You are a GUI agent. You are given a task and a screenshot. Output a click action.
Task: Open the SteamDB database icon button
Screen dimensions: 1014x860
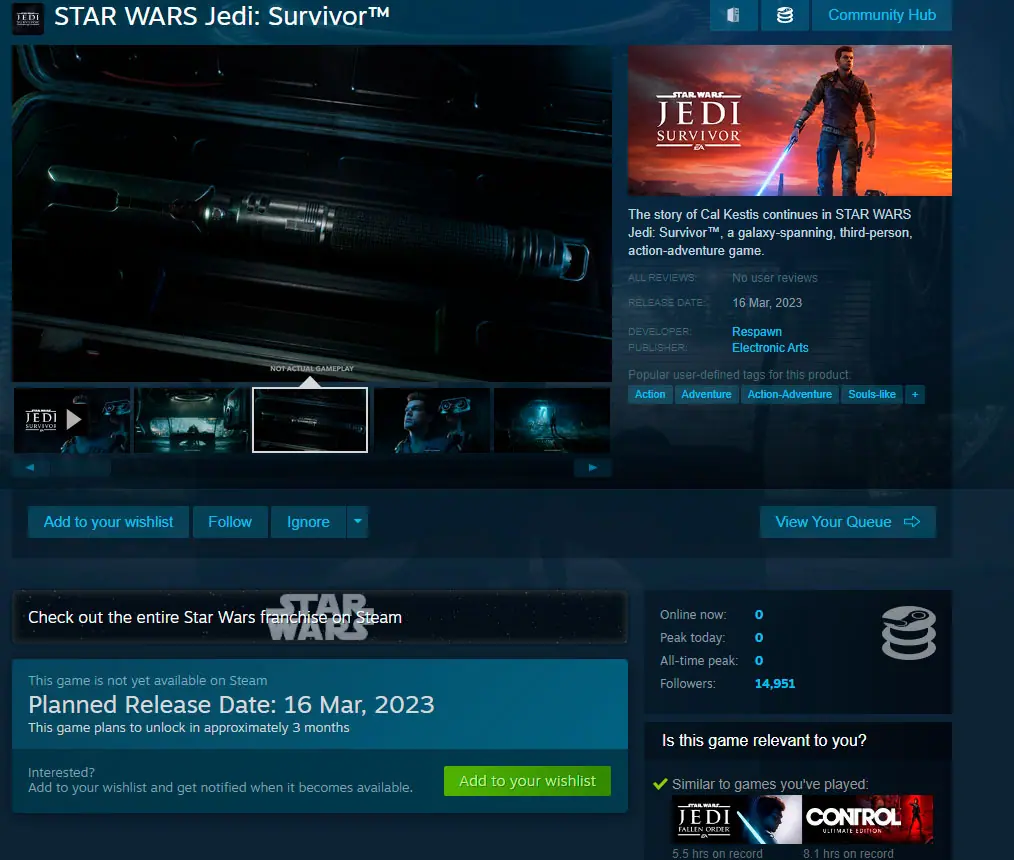pyautogui.click(x=785, y=15)
